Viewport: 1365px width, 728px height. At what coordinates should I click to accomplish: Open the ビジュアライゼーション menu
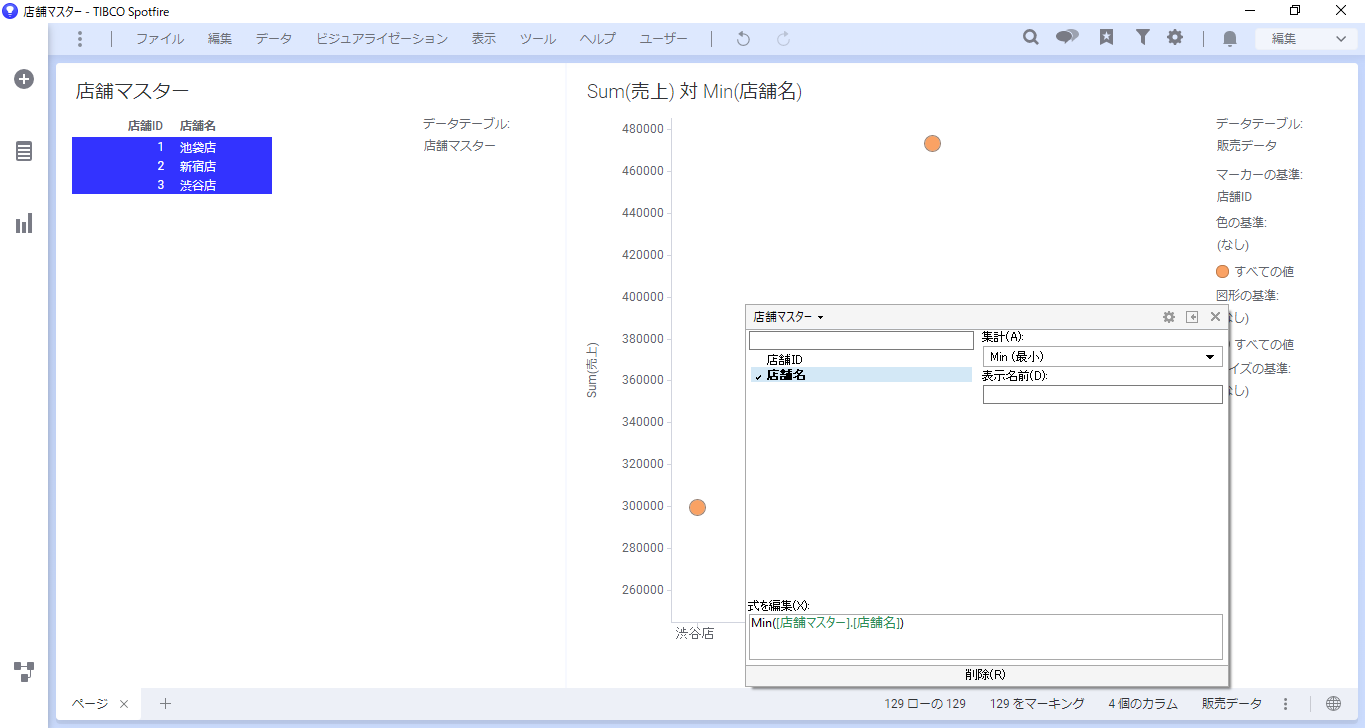pos(382,39)
